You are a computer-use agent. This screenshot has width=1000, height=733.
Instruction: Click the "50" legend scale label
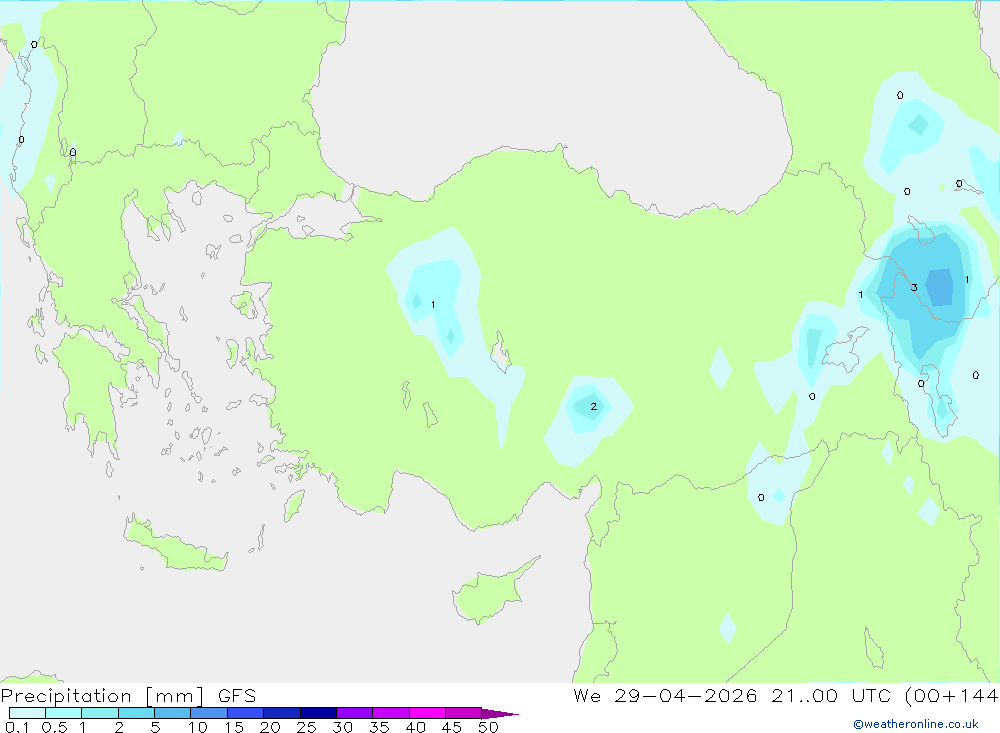(488, 727)
